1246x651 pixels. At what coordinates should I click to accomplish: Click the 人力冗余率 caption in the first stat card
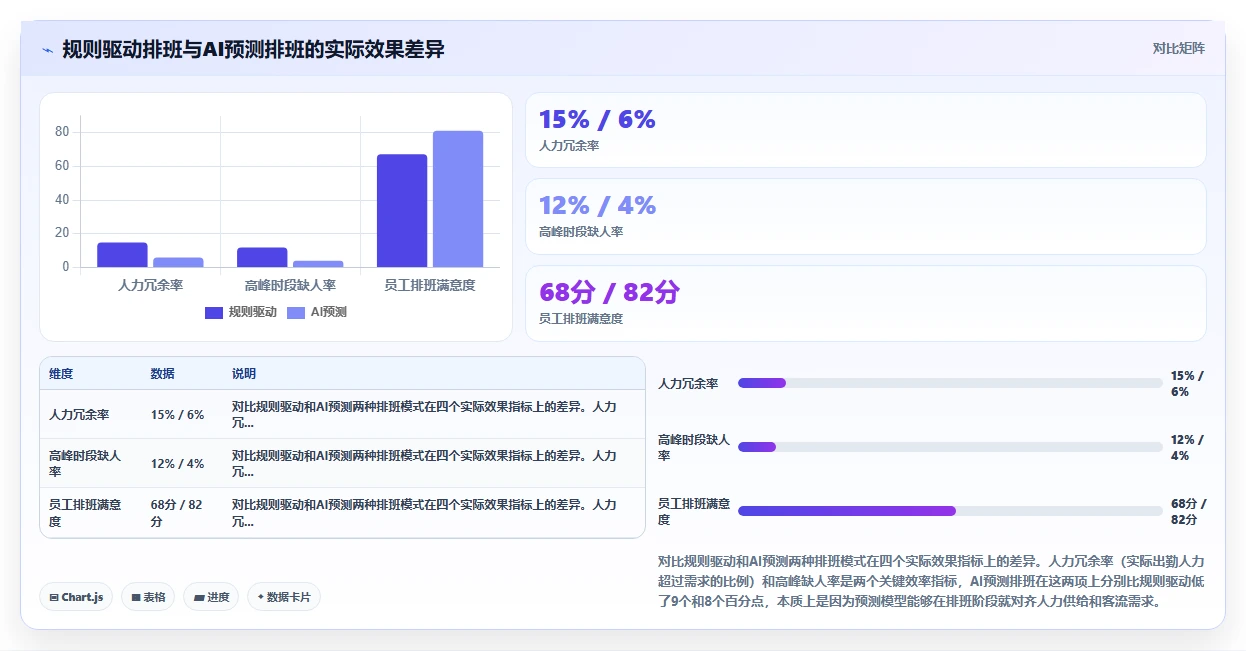coord(569,146)
